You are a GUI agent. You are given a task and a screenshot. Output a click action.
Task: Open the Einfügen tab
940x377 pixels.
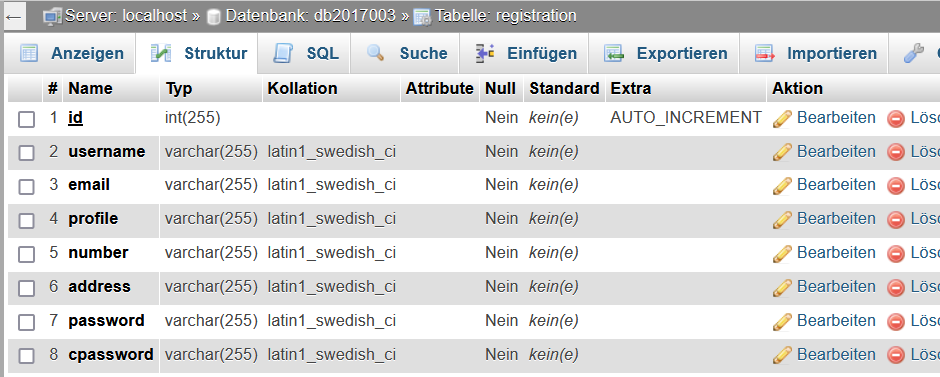[x=525, y=53]
